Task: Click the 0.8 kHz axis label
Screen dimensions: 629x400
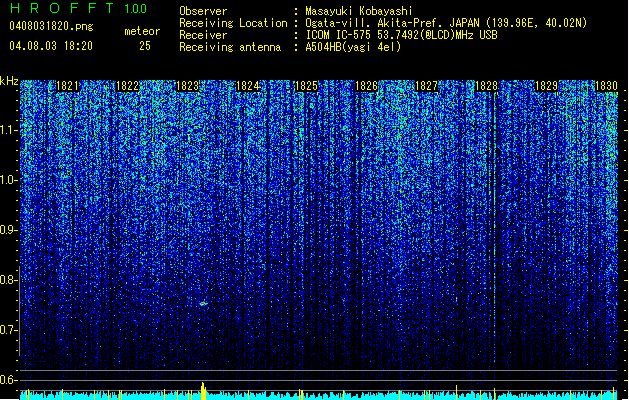Action: (9, 280)
